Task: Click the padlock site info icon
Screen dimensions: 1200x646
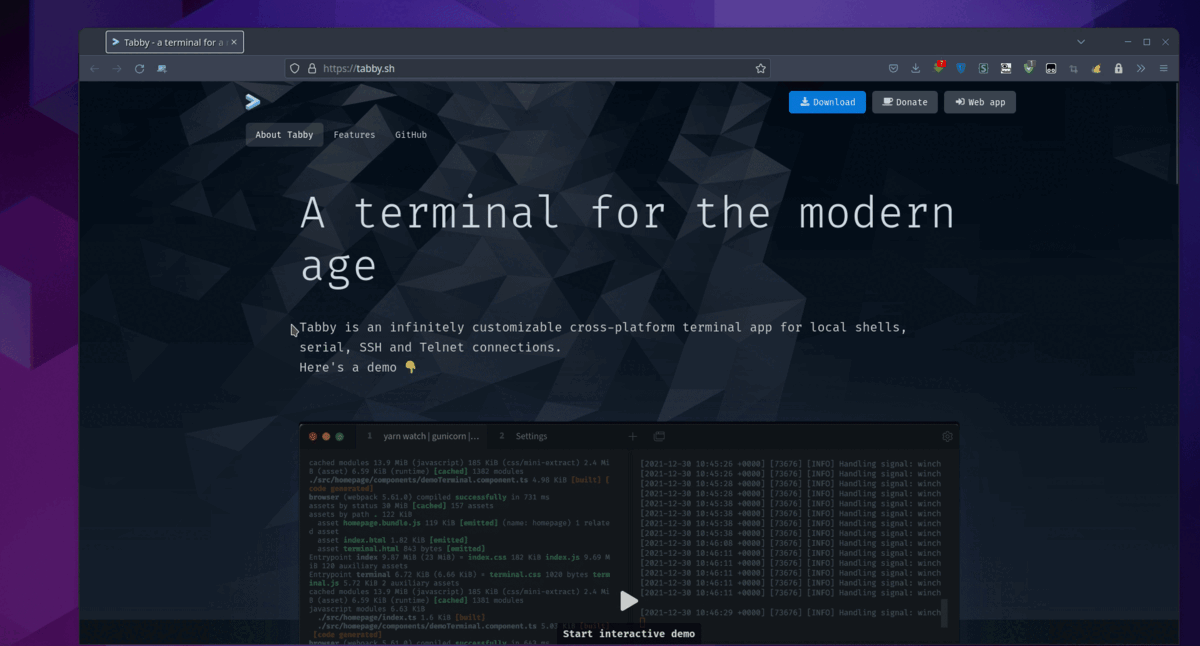Action: [x=312, y=68]
